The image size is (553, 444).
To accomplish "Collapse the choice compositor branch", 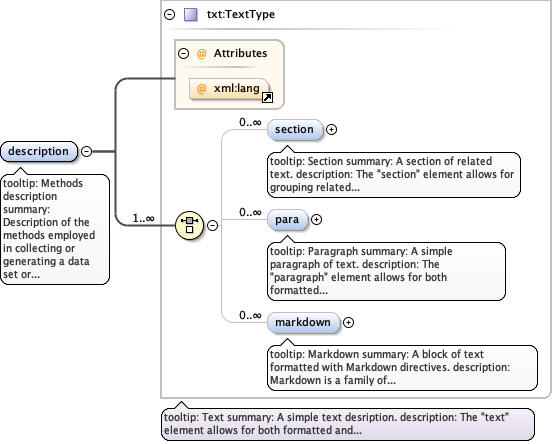I will tap(212, 225).
